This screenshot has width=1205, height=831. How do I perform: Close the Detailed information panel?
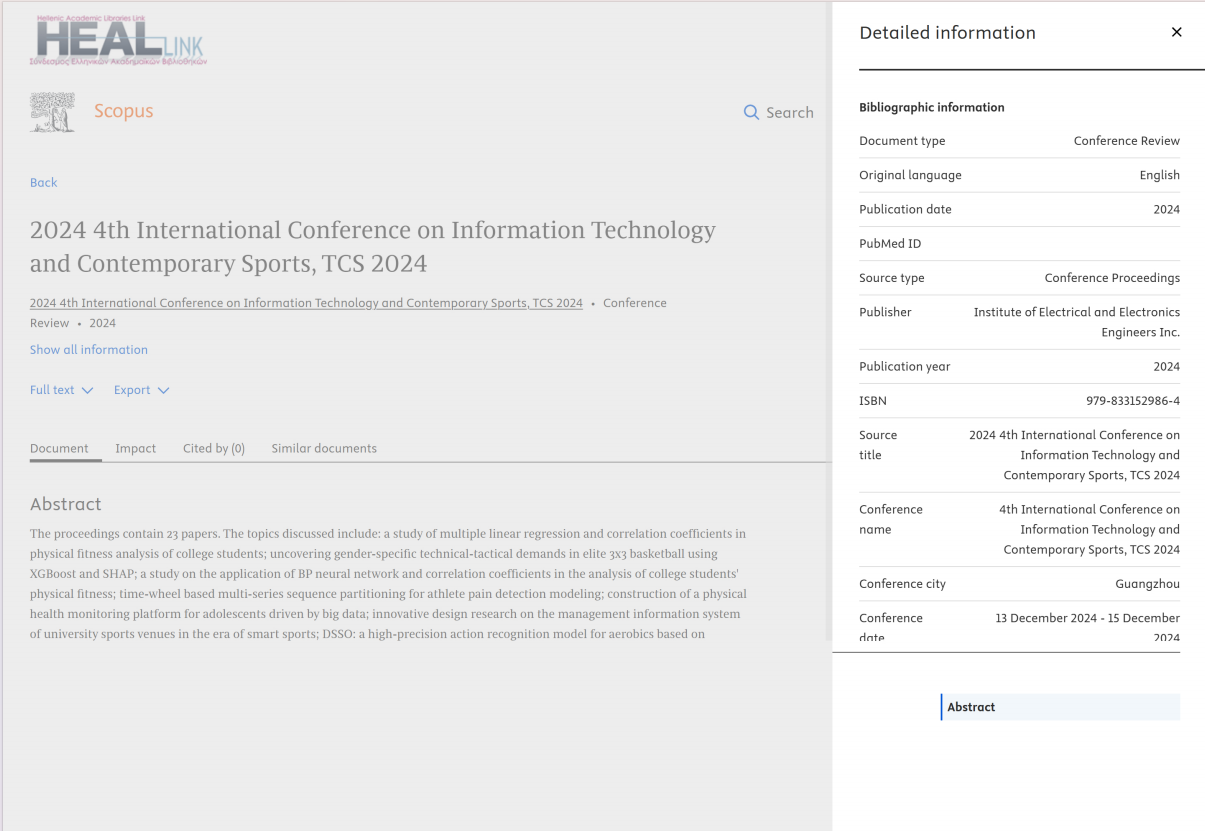coord(1176,32)
